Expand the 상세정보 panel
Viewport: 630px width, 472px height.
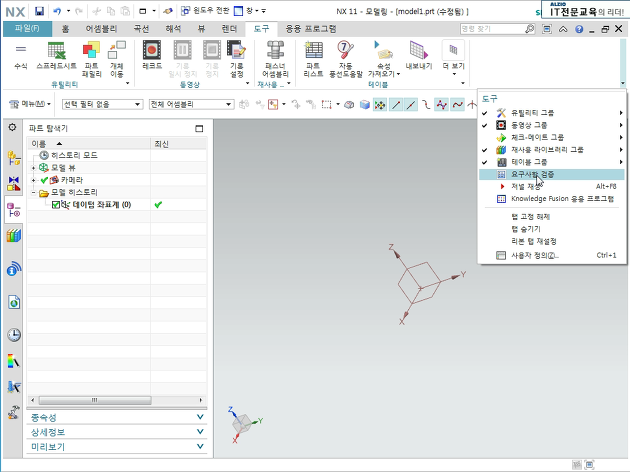click(x=117, y=432)
